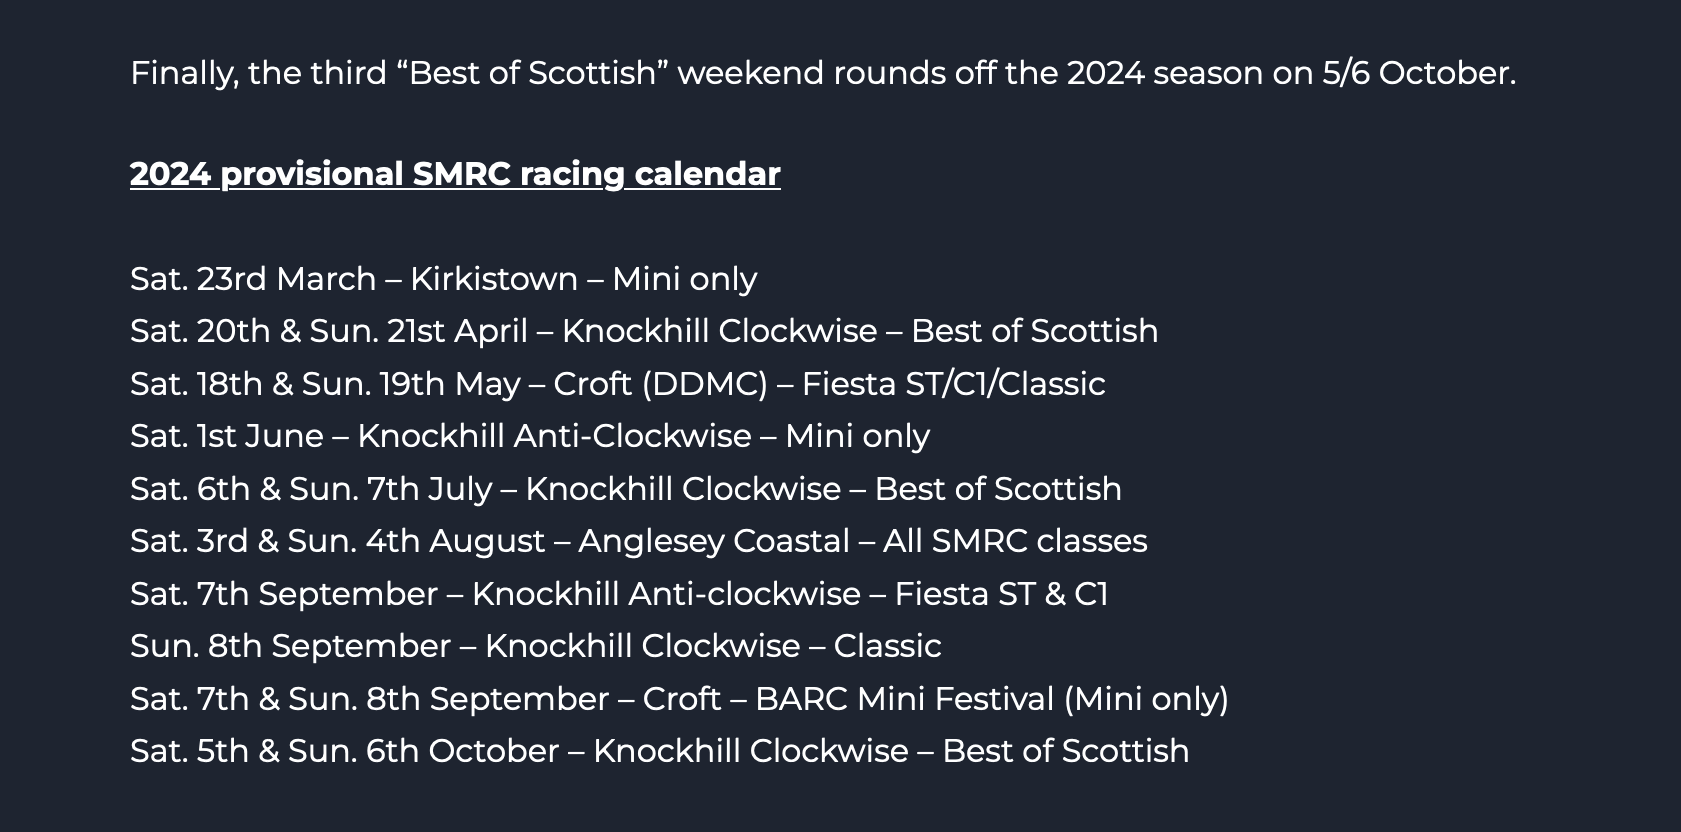Select the Anglesey Coastal August entry
The image size is (1681, 832).
click(638, 541)
